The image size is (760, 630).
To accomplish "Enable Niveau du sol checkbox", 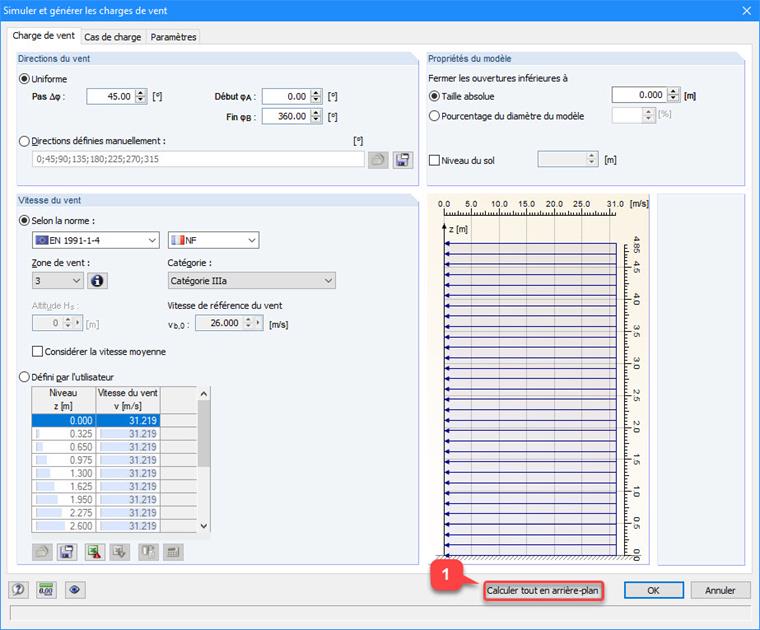I will coord(434,160).
